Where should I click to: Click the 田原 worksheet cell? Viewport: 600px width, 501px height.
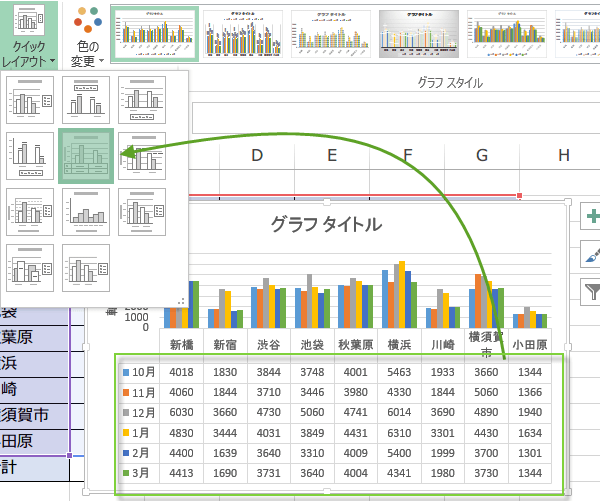[34, 442]
